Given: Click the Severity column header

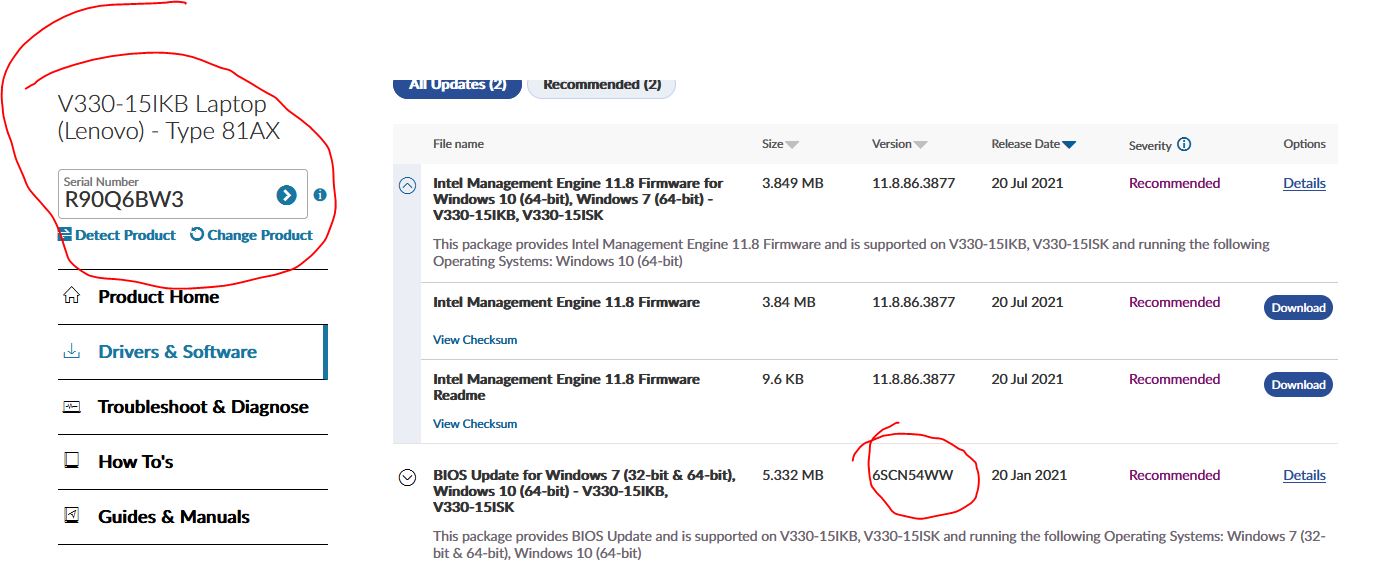Looking at the screenshot, I should point(1150,145).
